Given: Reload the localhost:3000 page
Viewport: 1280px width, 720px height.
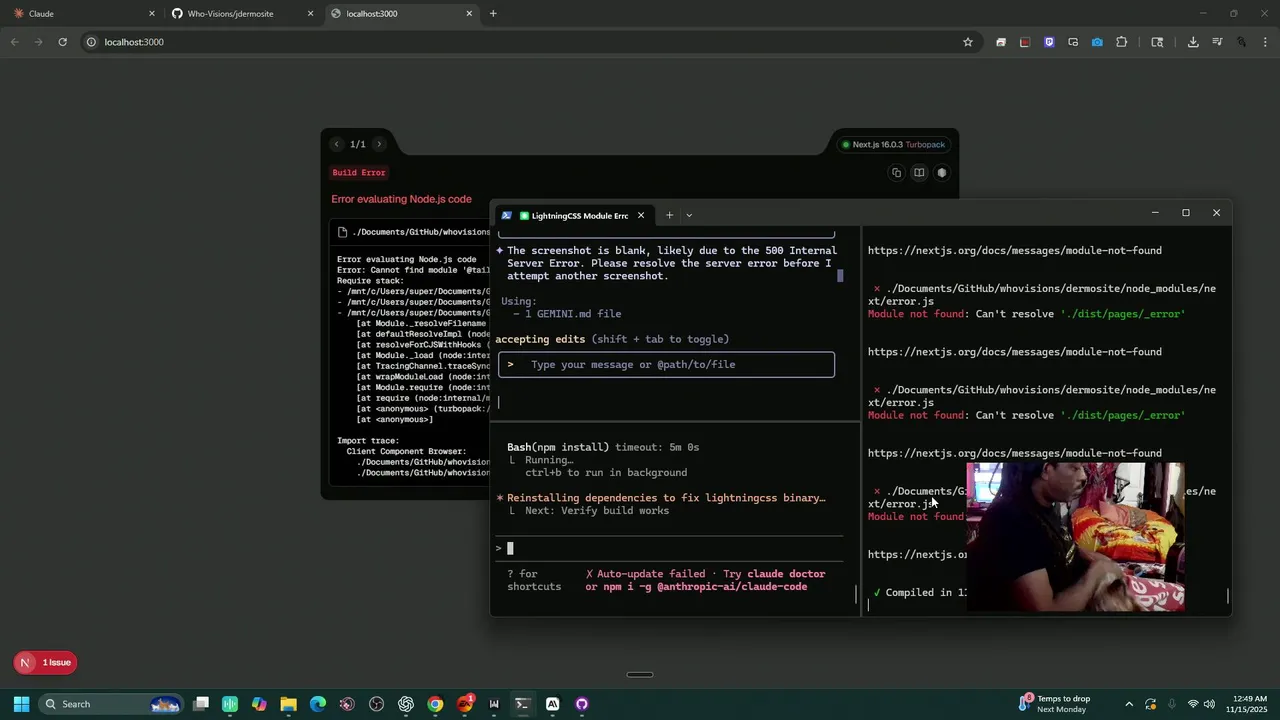Looking at the screenshot, I should [x=62, y=42].
